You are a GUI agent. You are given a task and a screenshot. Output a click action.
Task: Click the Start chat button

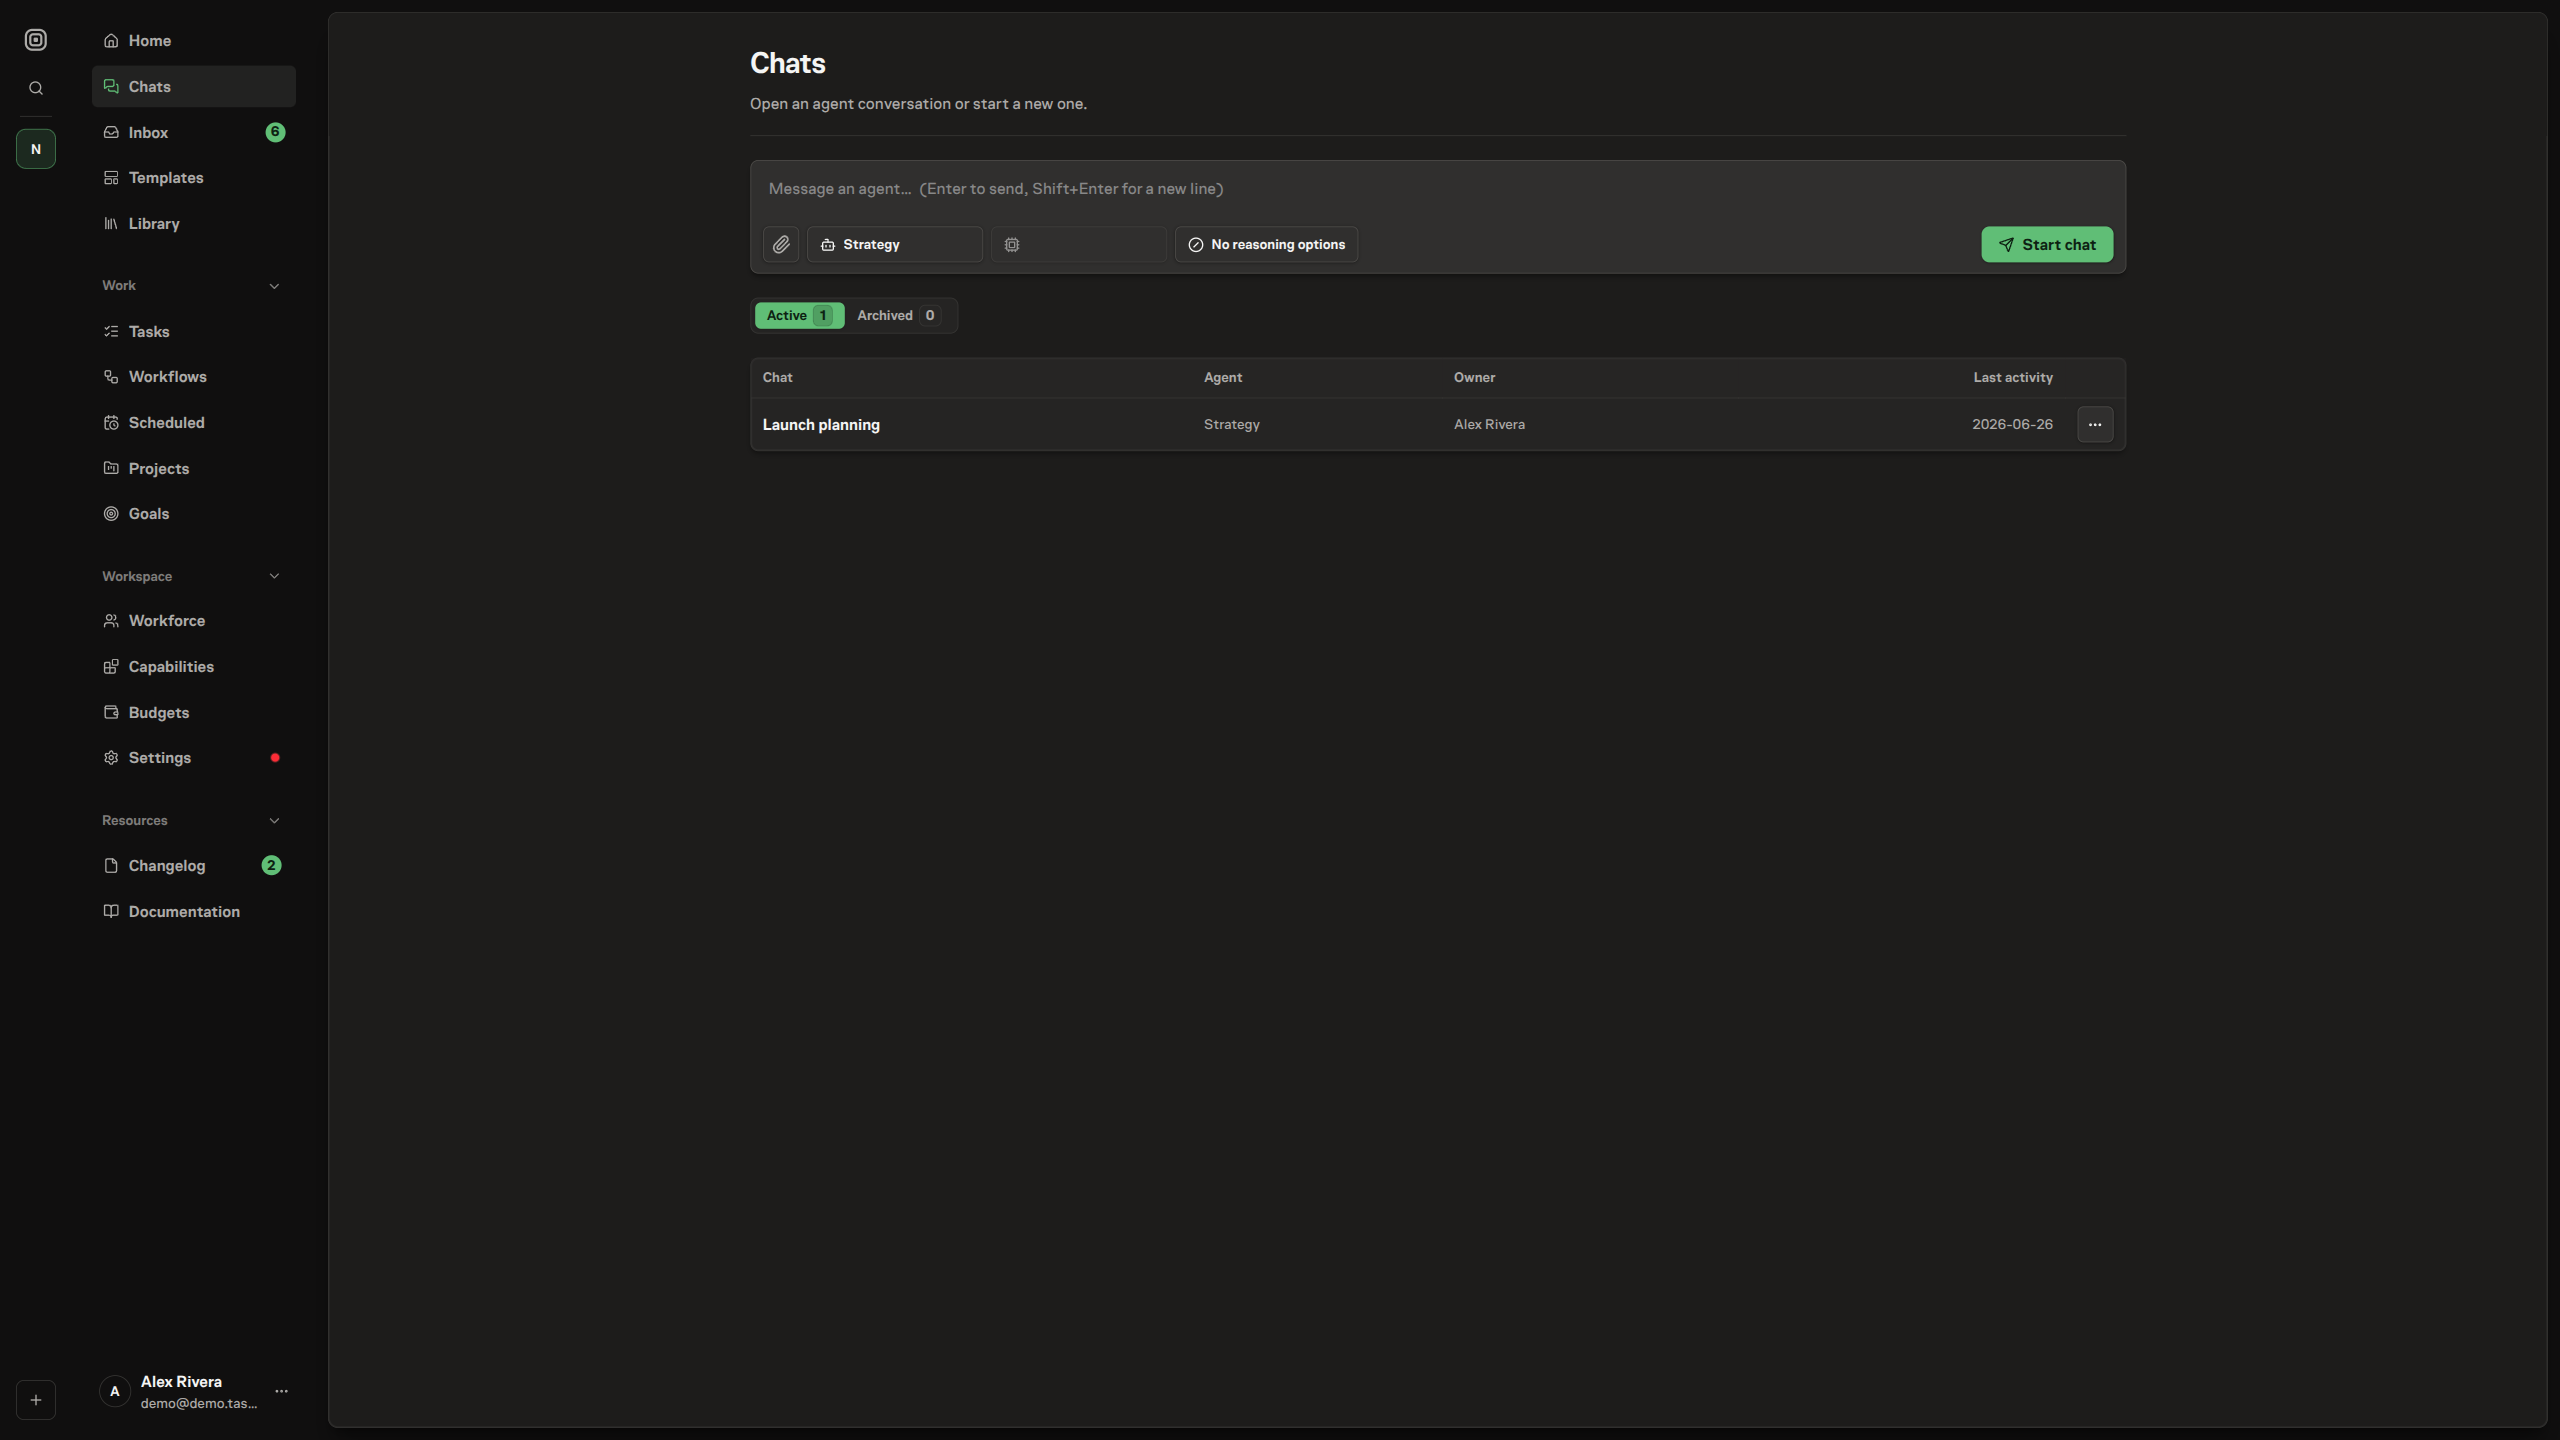tap(2047, 244)
